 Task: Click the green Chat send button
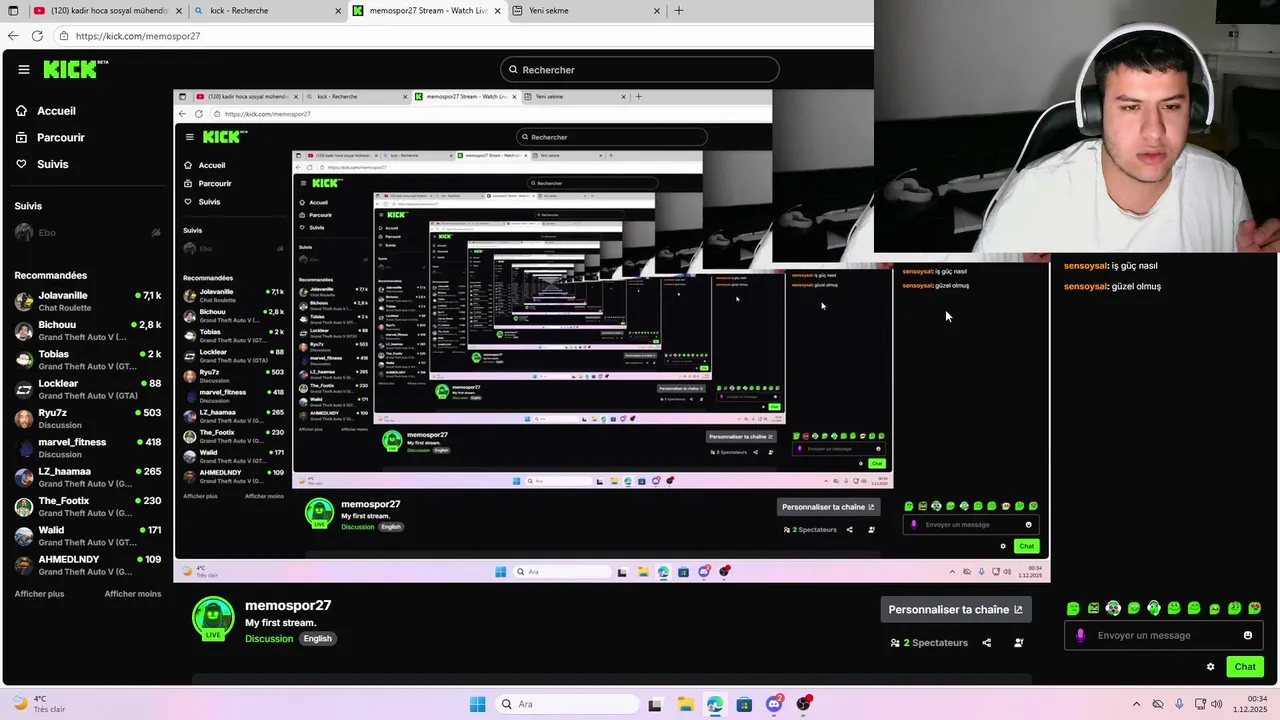coord(1245,667)
